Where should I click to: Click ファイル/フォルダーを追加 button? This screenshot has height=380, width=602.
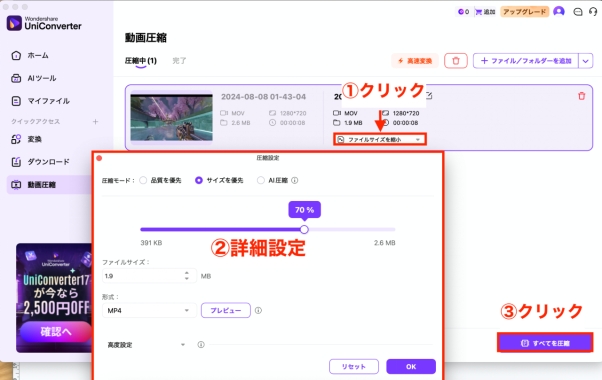(x=526, y=61)
